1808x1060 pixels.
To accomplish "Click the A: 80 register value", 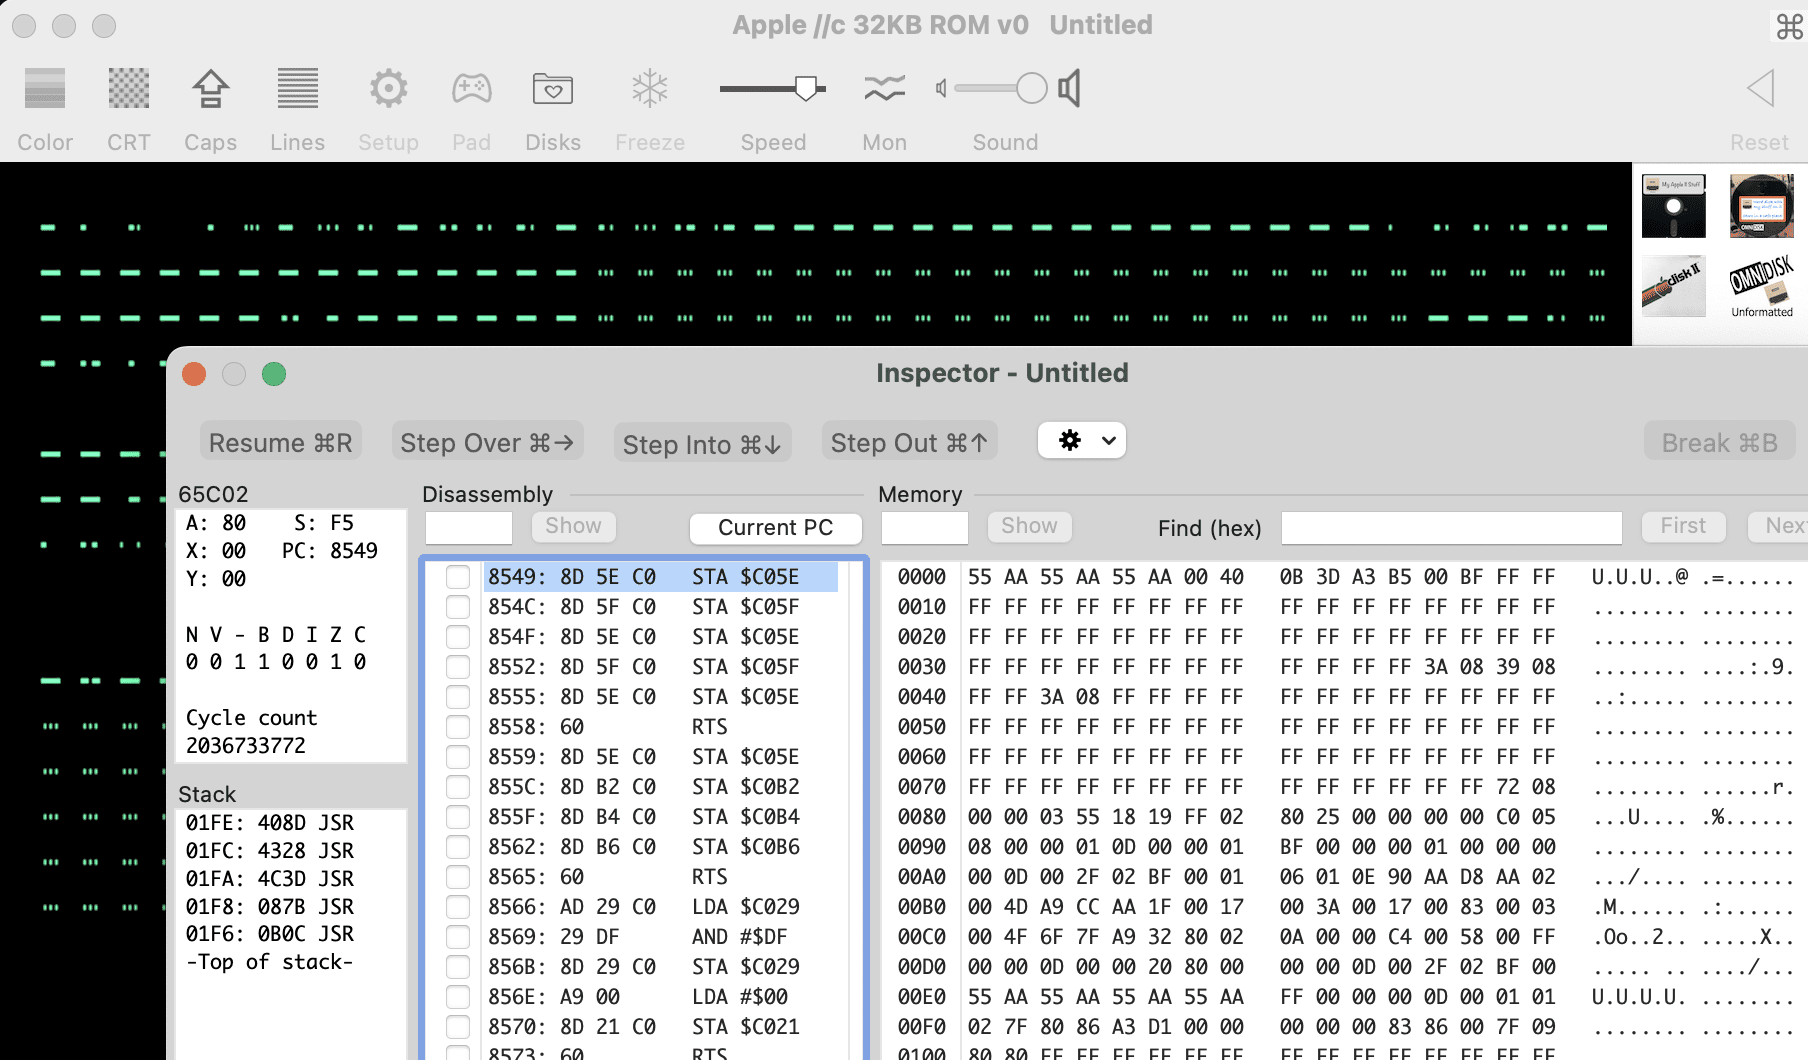I will pos(216,523).
